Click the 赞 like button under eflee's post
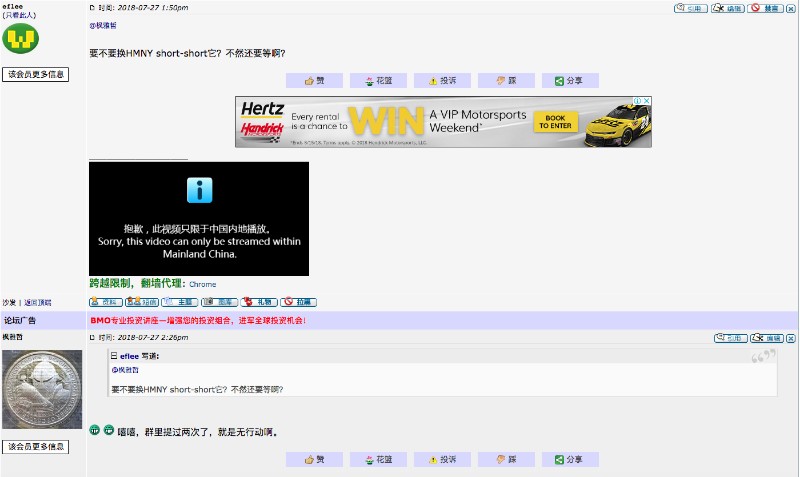Image resolution: width=800 pixels, height=477 pixels. tap(314, 81)
